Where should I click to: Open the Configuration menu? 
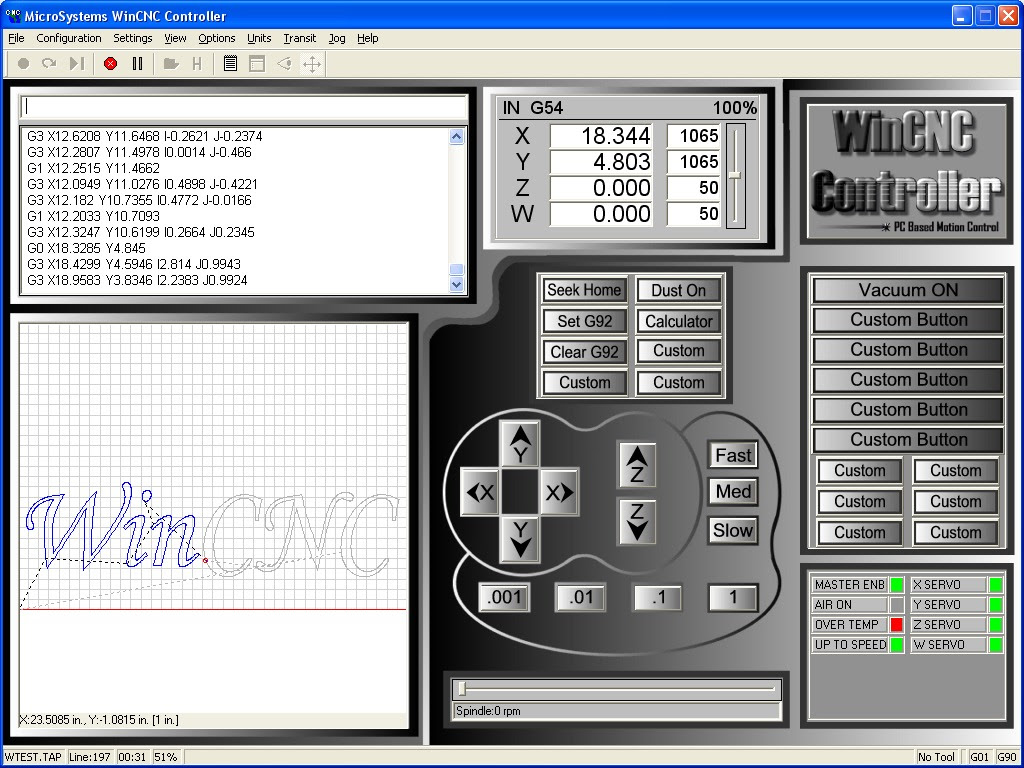click(x=69, y=38)
